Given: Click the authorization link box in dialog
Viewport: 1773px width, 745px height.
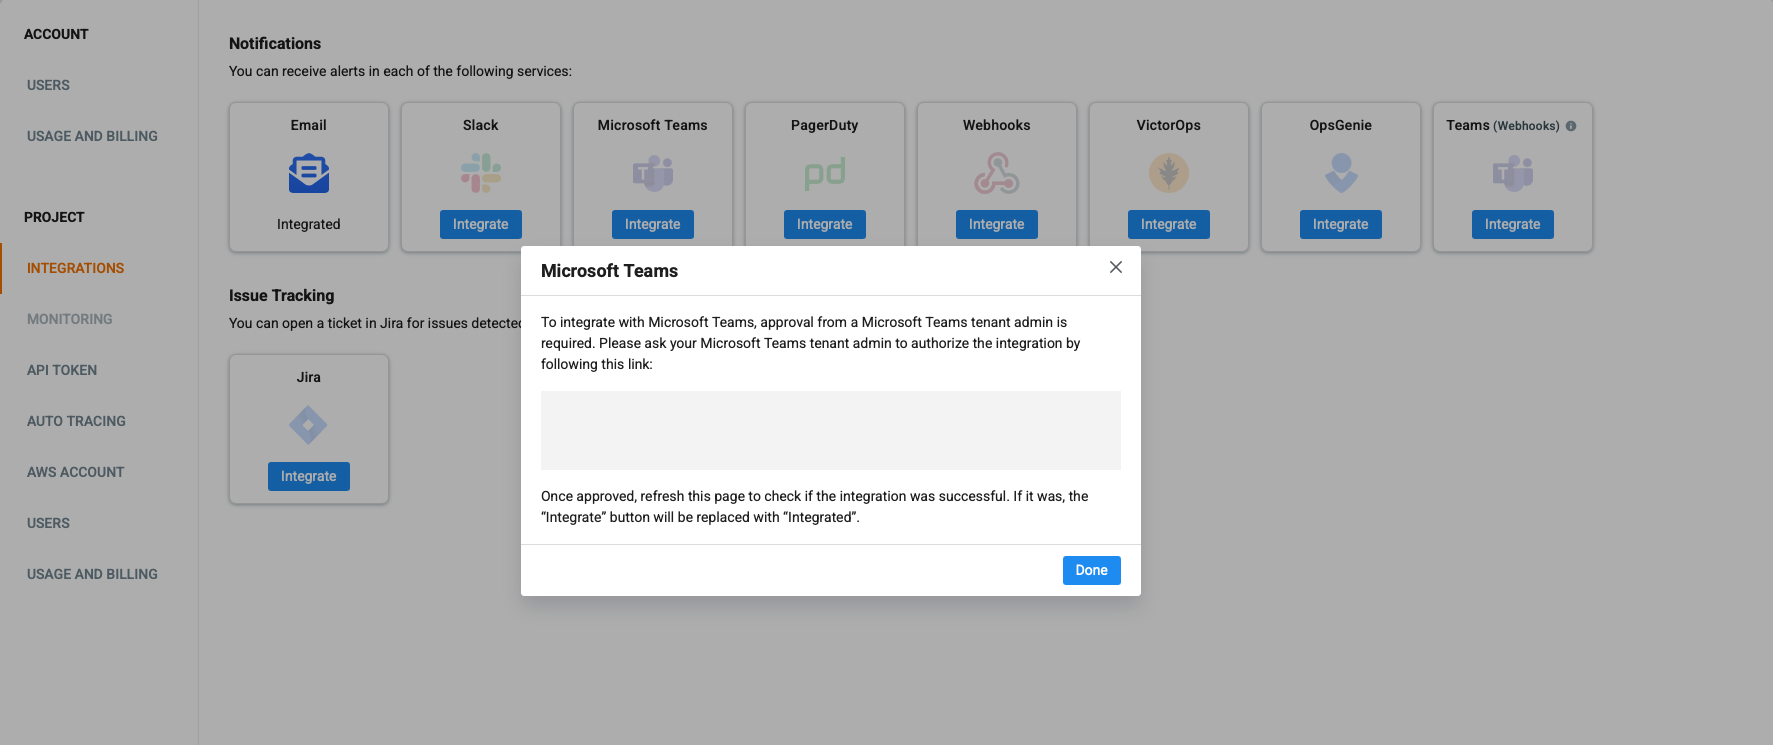Looking at the screenshot, I should click(x=831, y=430).
